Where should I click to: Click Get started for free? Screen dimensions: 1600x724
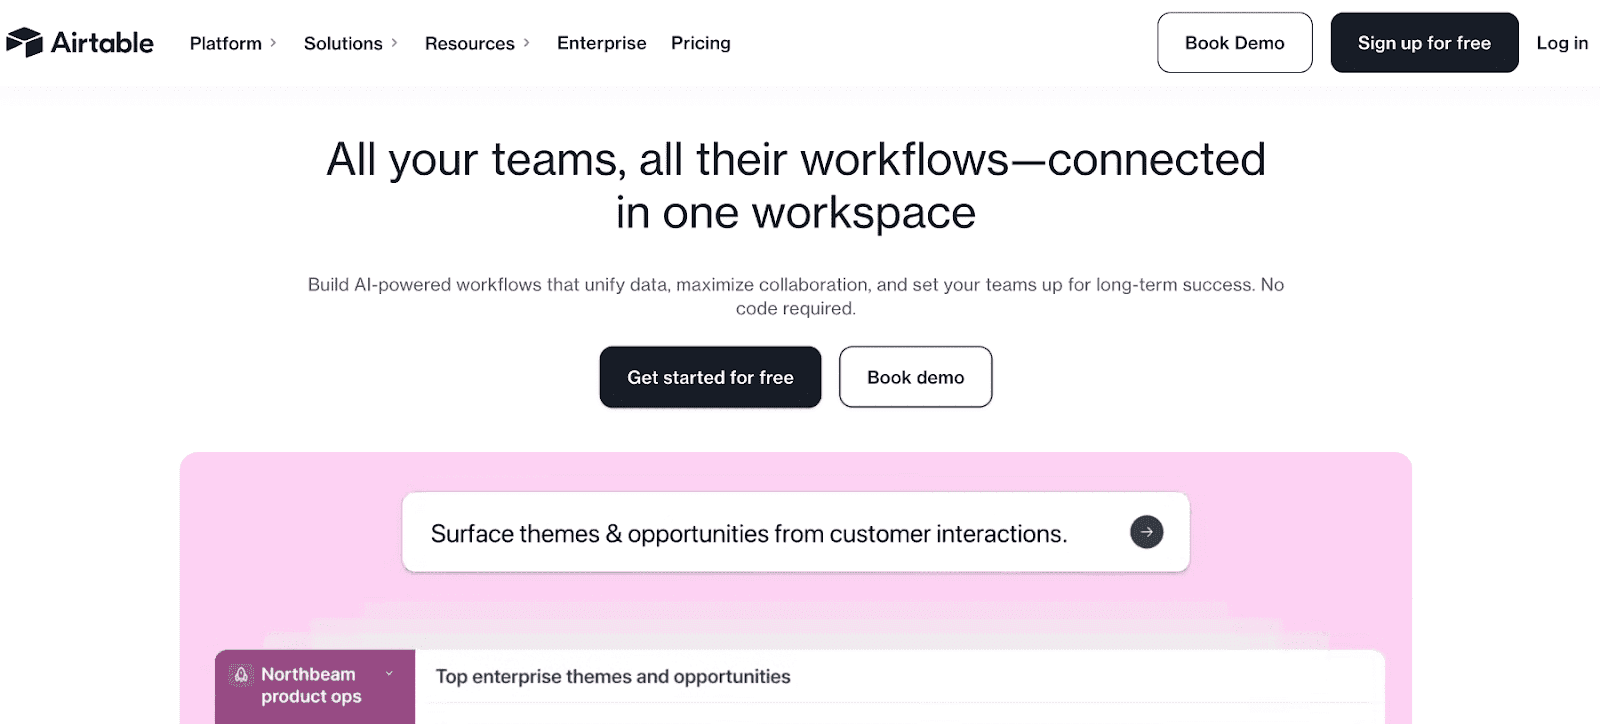[x=709, y=377]
